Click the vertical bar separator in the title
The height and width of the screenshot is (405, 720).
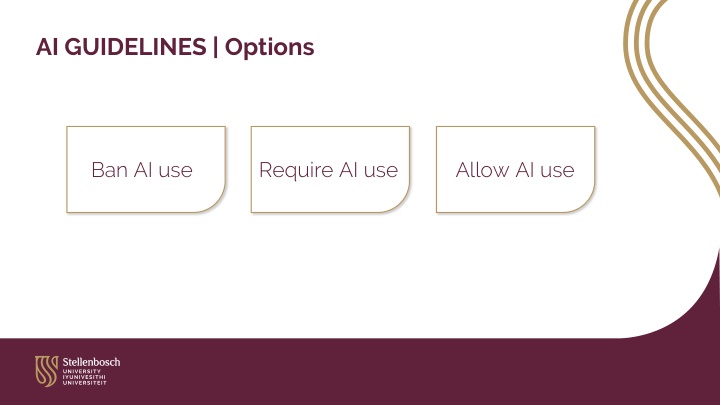(215, 47)
